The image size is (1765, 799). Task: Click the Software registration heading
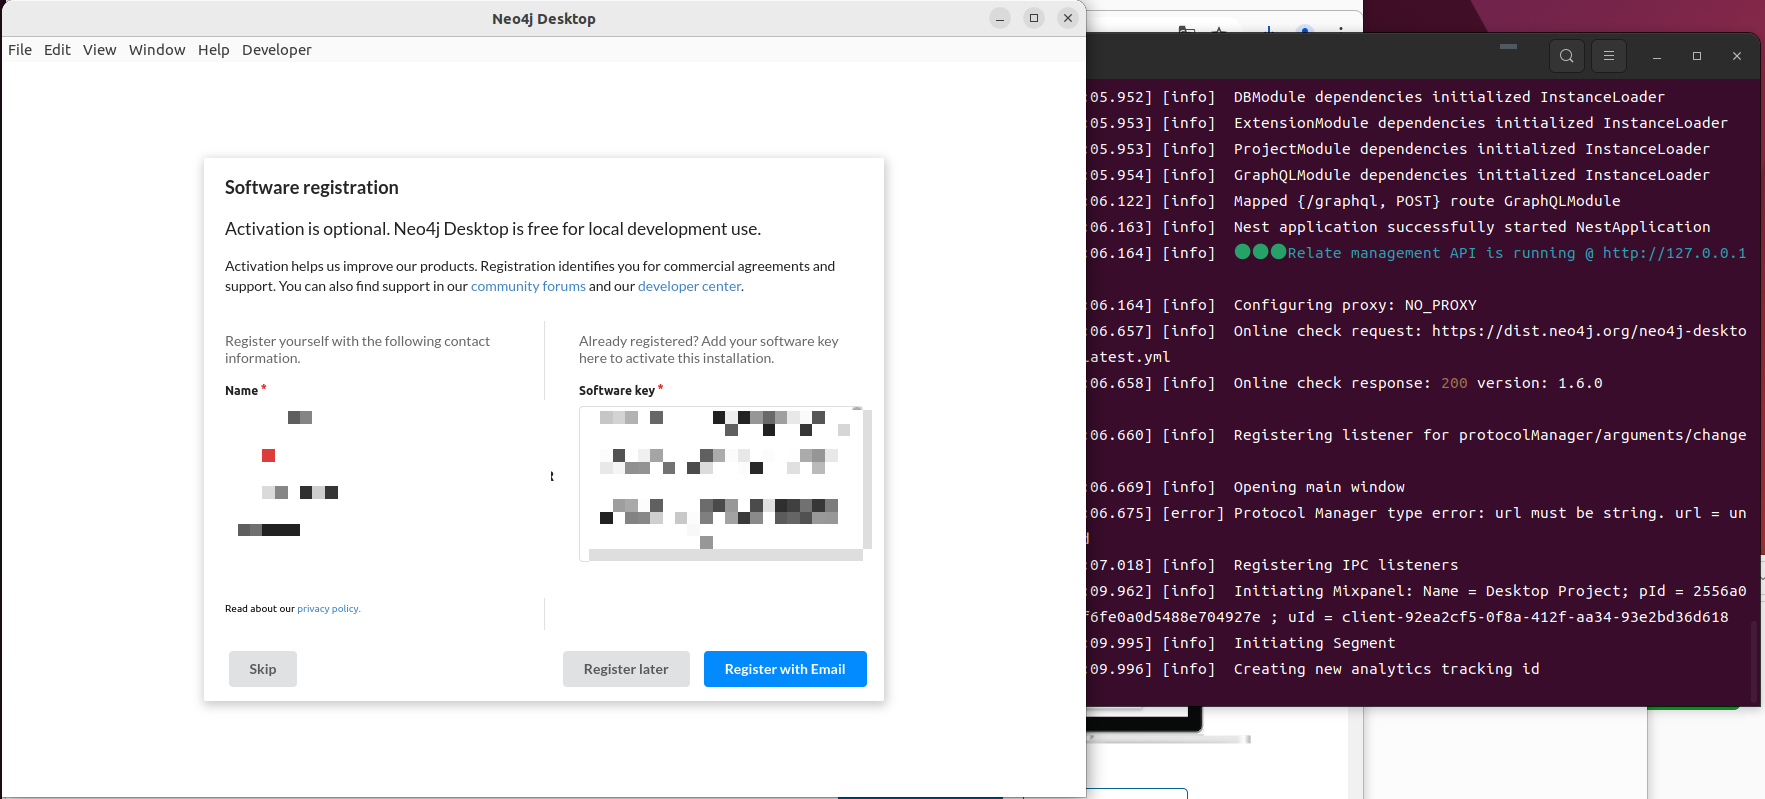pyautogui.click(x=312, y=188)
